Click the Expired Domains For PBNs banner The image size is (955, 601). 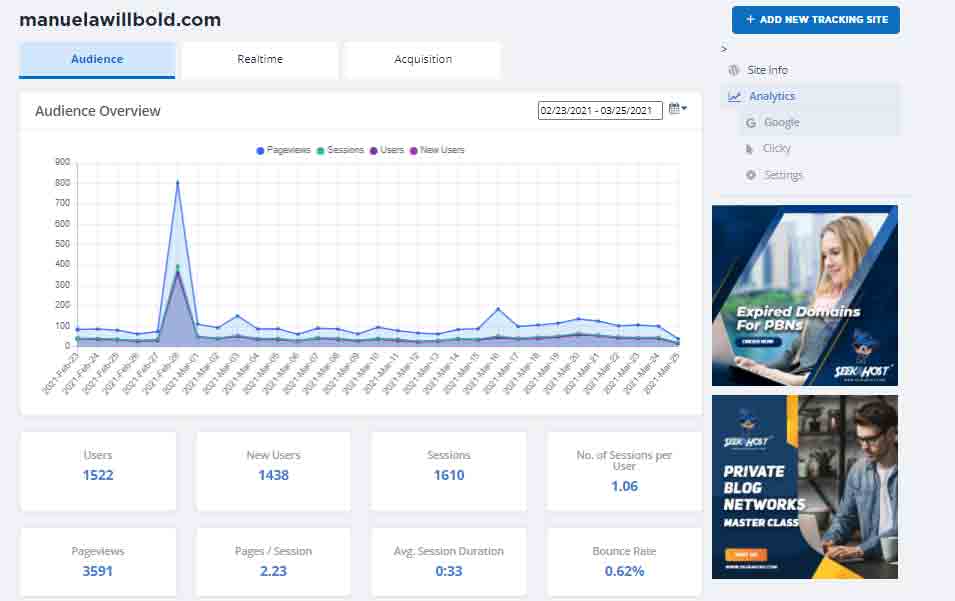804,294
